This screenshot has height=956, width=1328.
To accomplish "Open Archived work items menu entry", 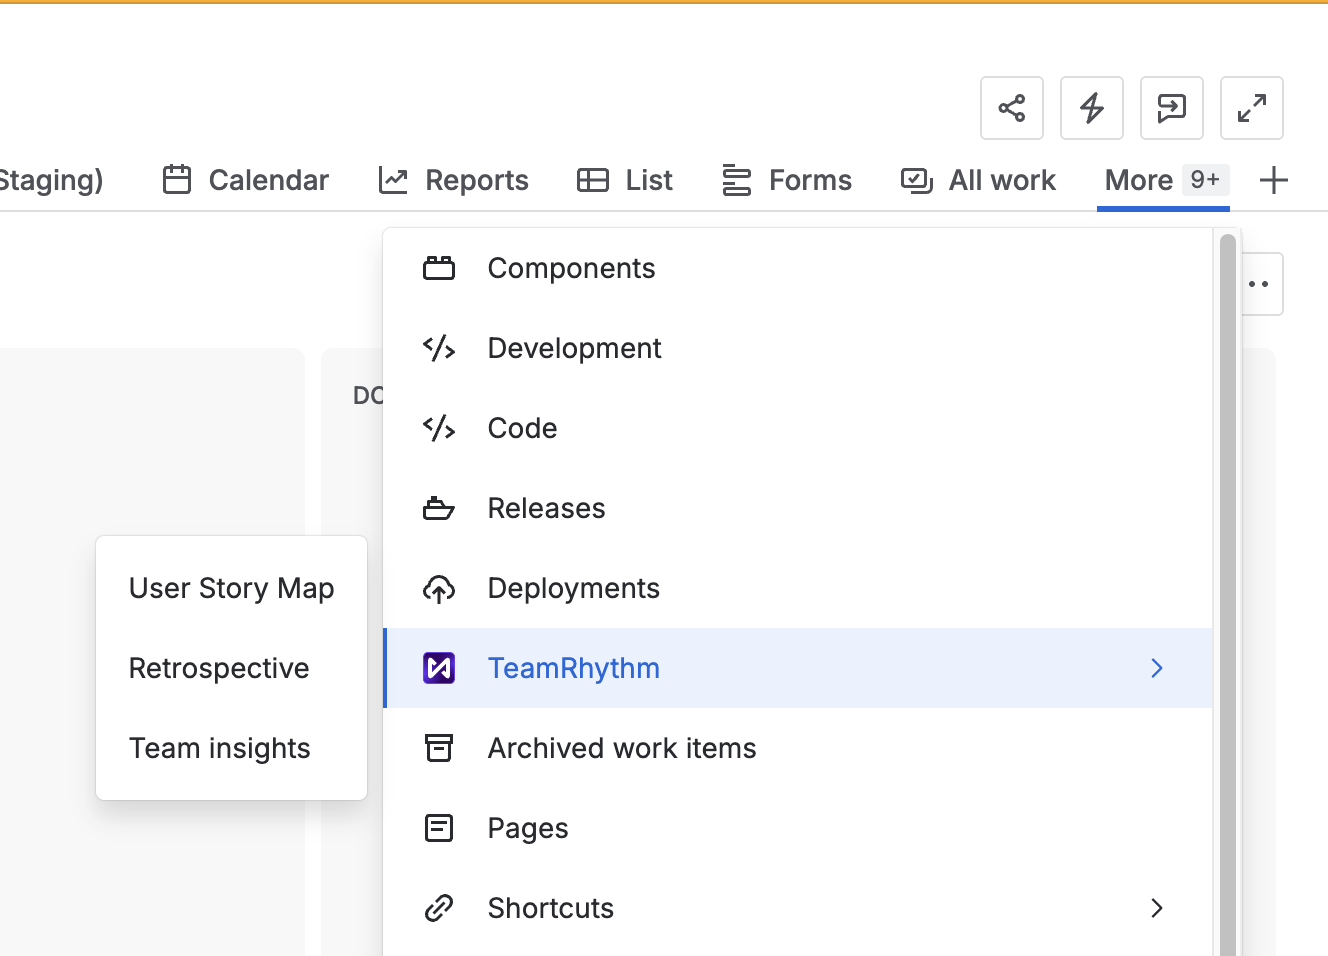I will (x=621, y=748).
